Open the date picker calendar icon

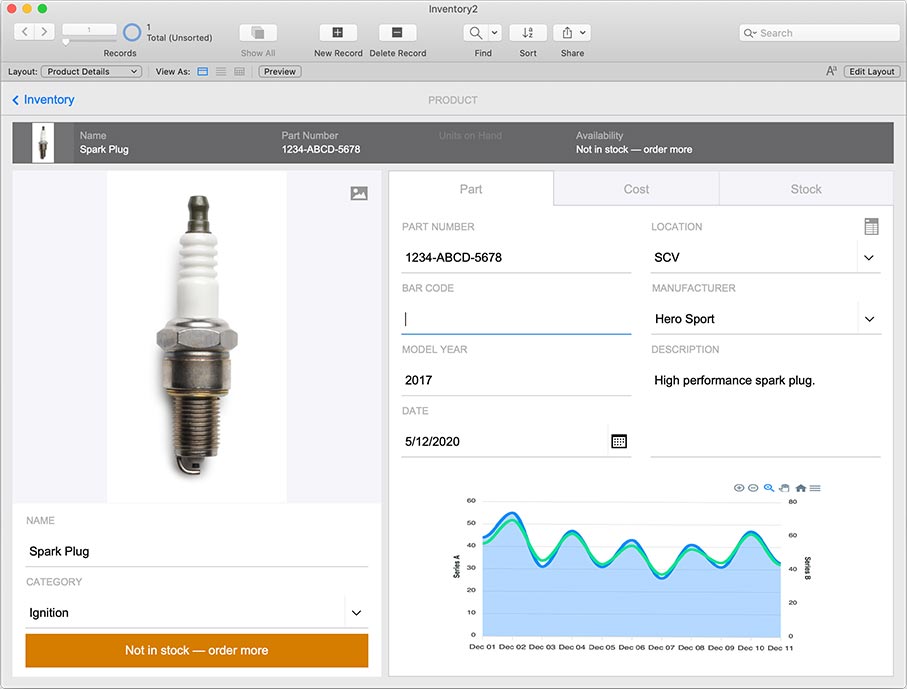(x=619, y=441)
